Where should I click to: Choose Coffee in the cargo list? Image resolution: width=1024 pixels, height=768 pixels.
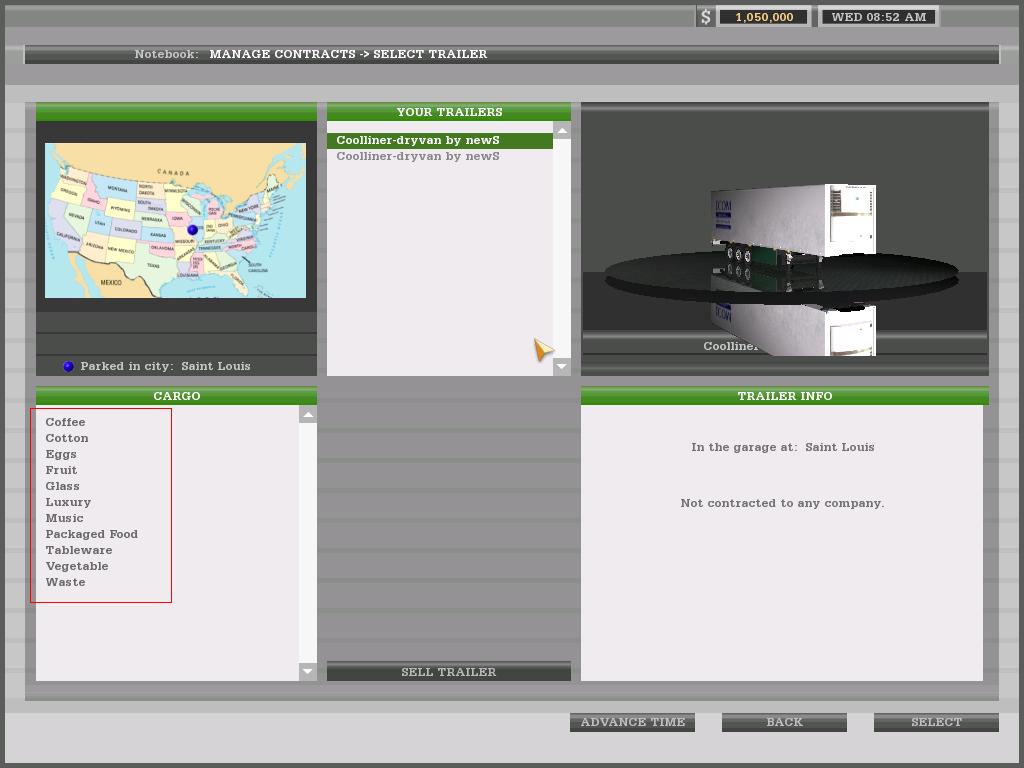click(x=66, y=422)
